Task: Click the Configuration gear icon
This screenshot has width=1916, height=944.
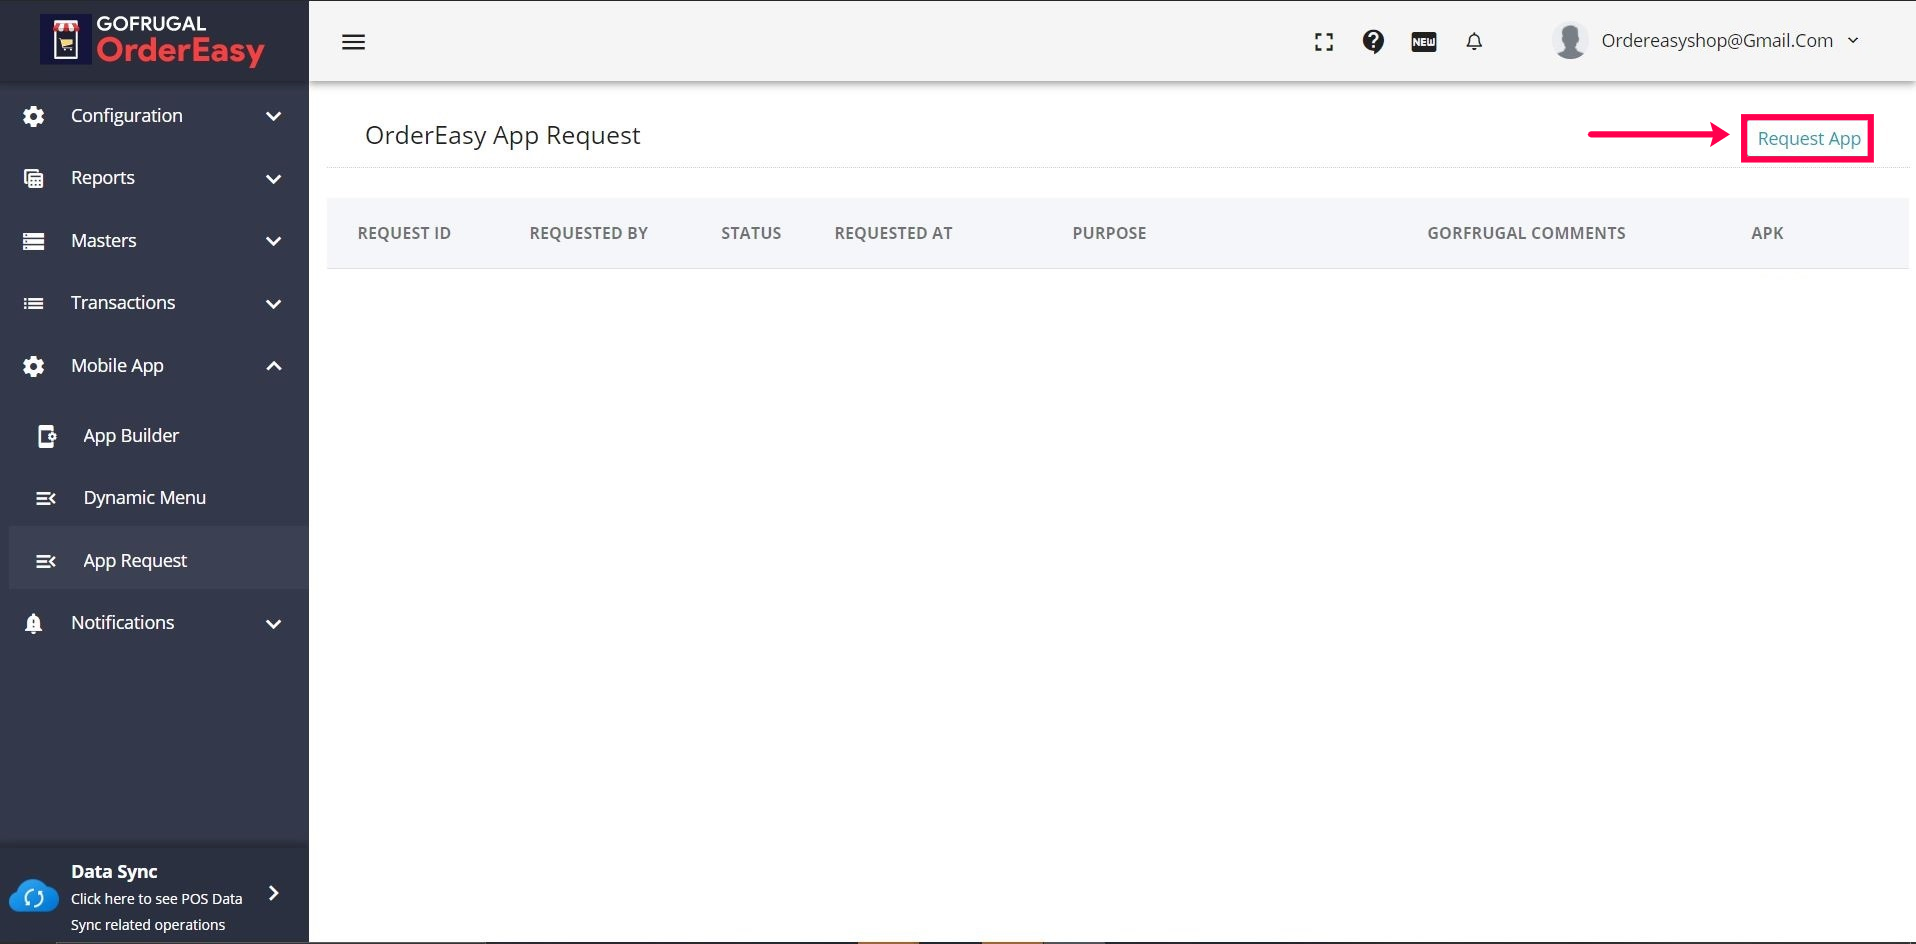Action: (x=34, y=116)
